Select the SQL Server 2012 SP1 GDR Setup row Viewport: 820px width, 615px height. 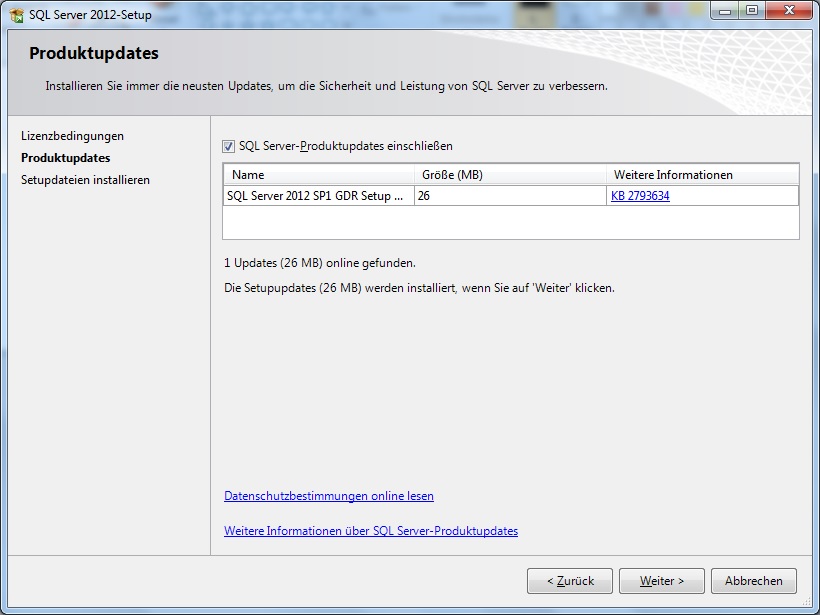pos(511,196)
